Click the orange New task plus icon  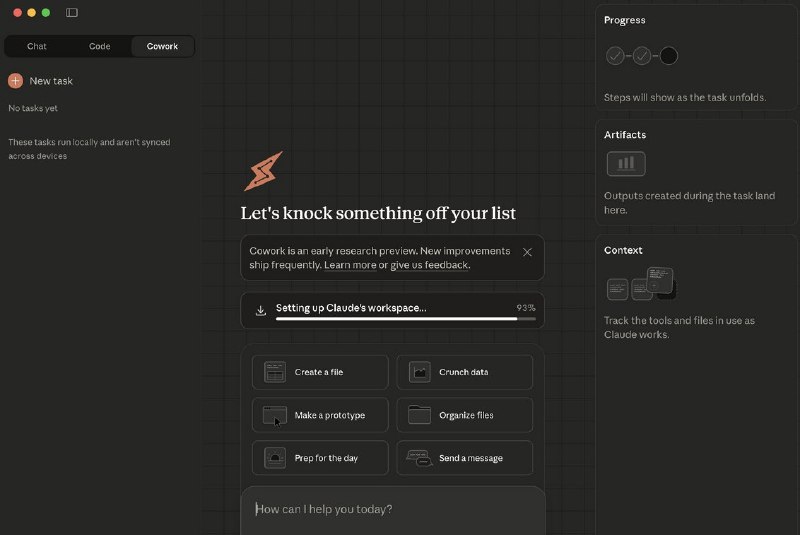15,81
